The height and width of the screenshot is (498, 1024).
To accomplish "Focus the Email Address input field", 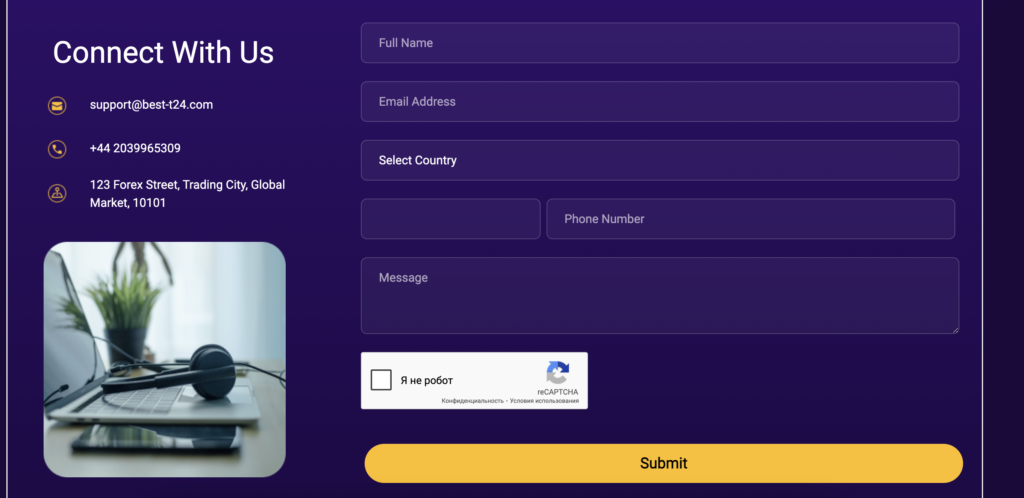I will point(660,101).
